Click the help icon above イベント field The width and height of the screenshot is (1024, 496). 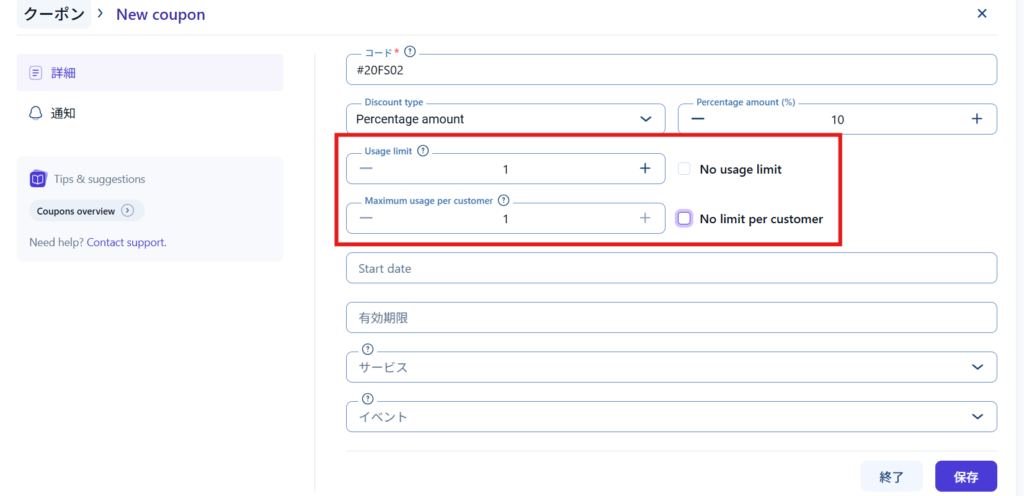[x=368, y=399]
